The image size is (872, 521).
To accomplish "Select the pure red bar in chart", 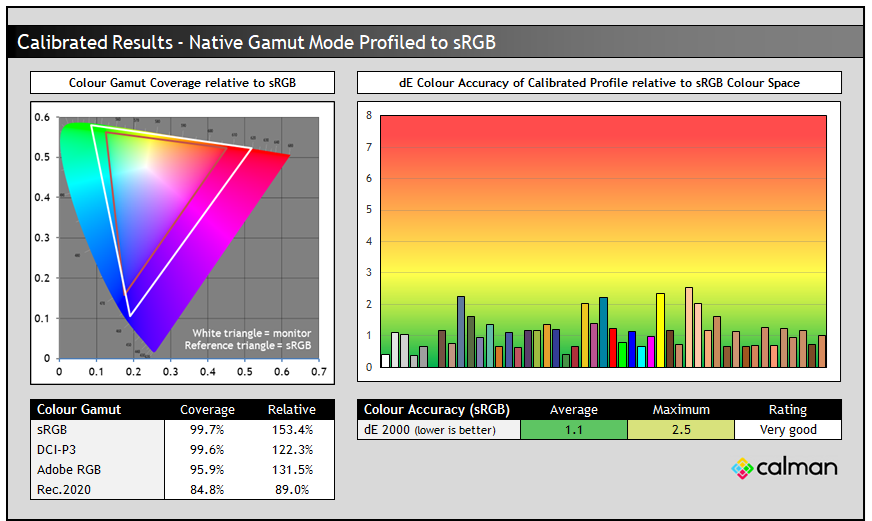I will (x=613, y=348).
